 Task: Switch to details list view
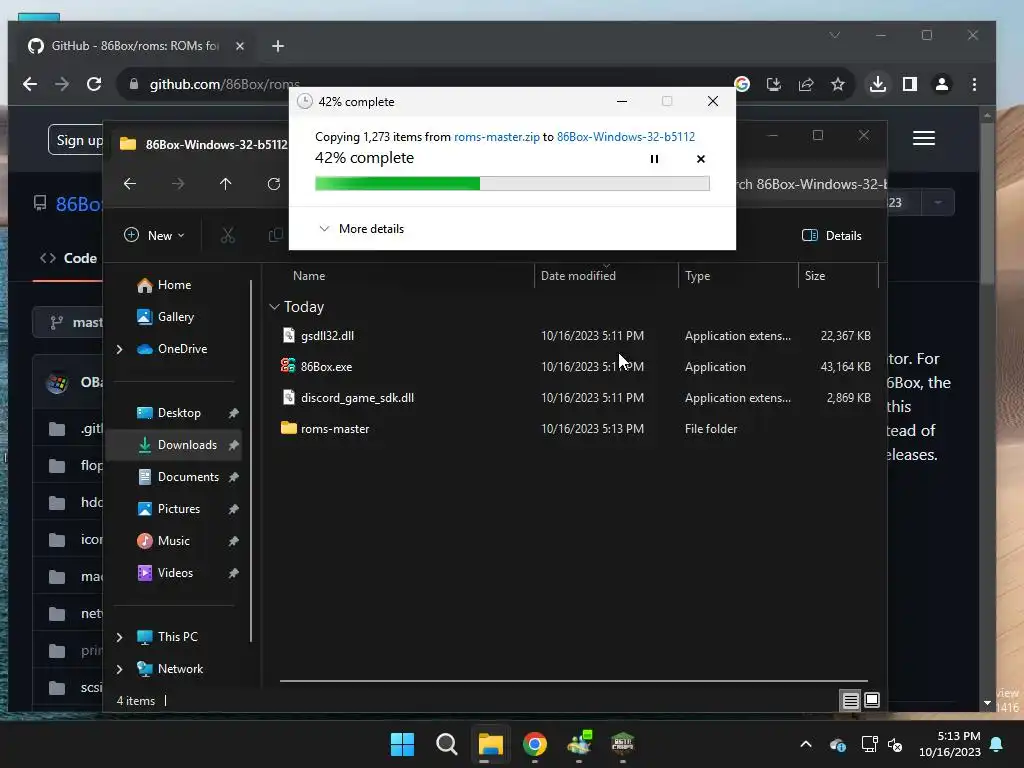click(850, 701)
